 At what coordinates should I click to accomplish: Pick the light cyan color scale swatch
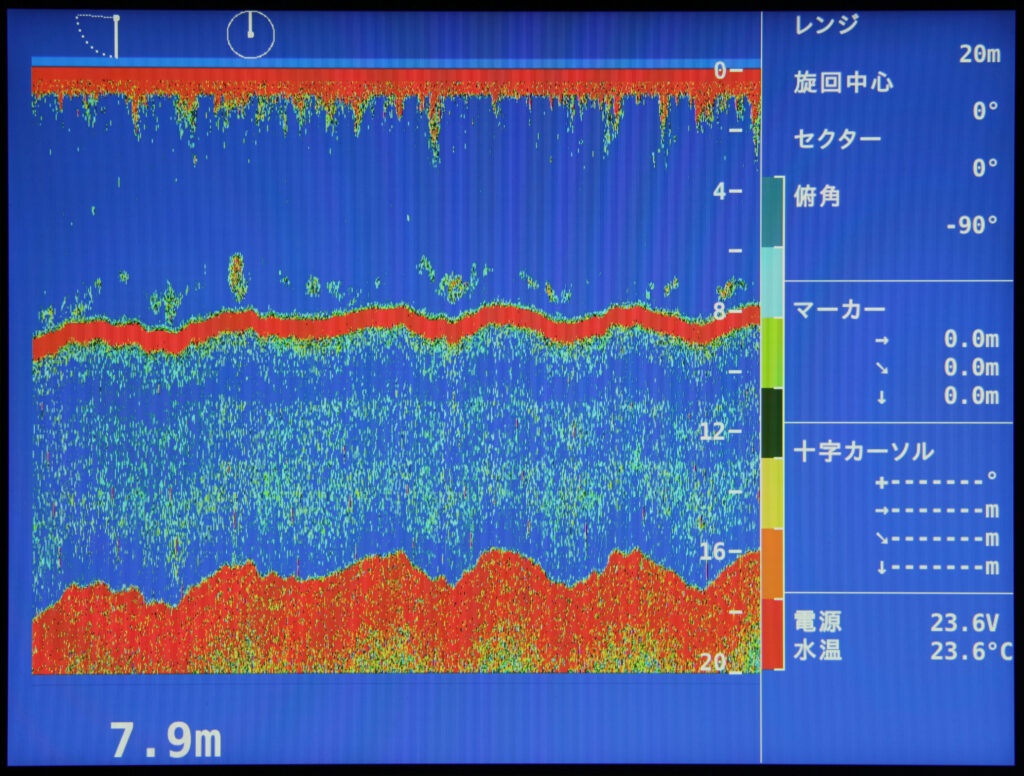tap(773, 283)
